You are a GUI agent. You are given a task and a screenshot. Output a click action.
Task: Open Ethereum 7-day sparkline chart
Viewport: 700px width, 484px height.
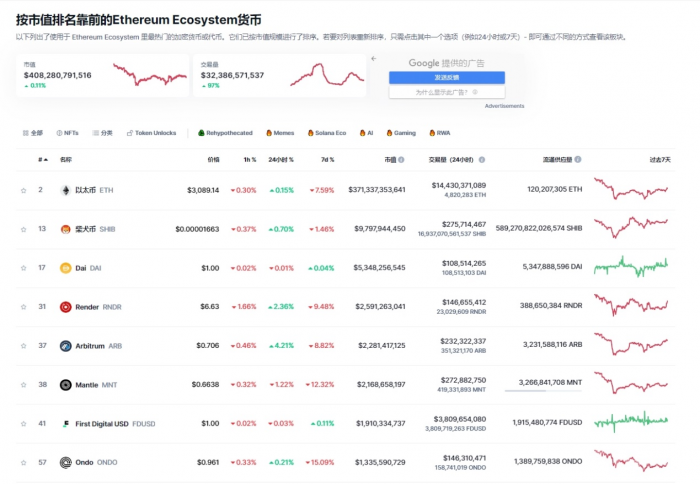[x=631, y=189]
